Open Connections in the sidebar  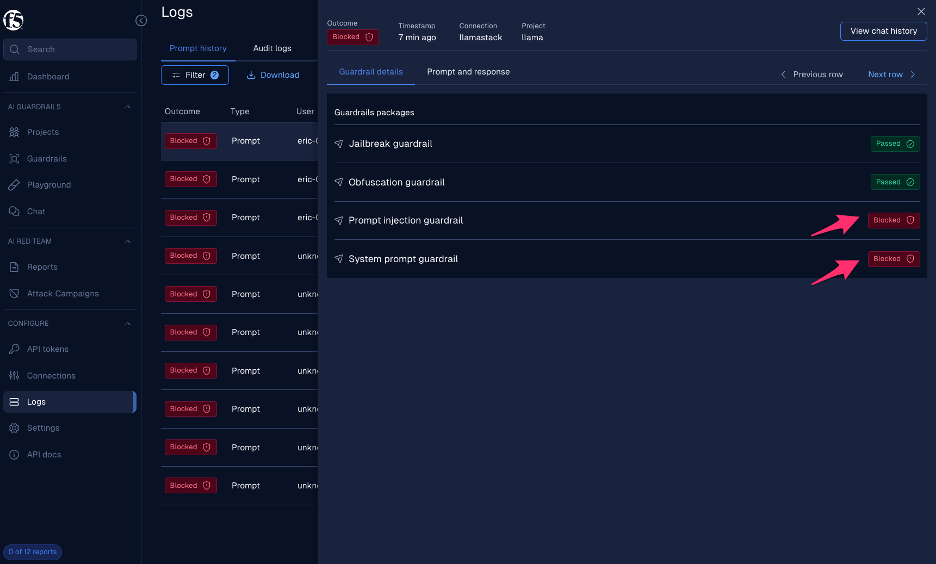(51, 375)
